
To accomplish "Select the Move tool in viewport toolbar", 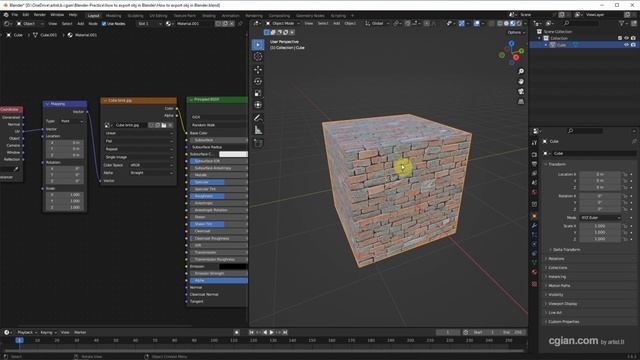I will click(x=258, y=69).
